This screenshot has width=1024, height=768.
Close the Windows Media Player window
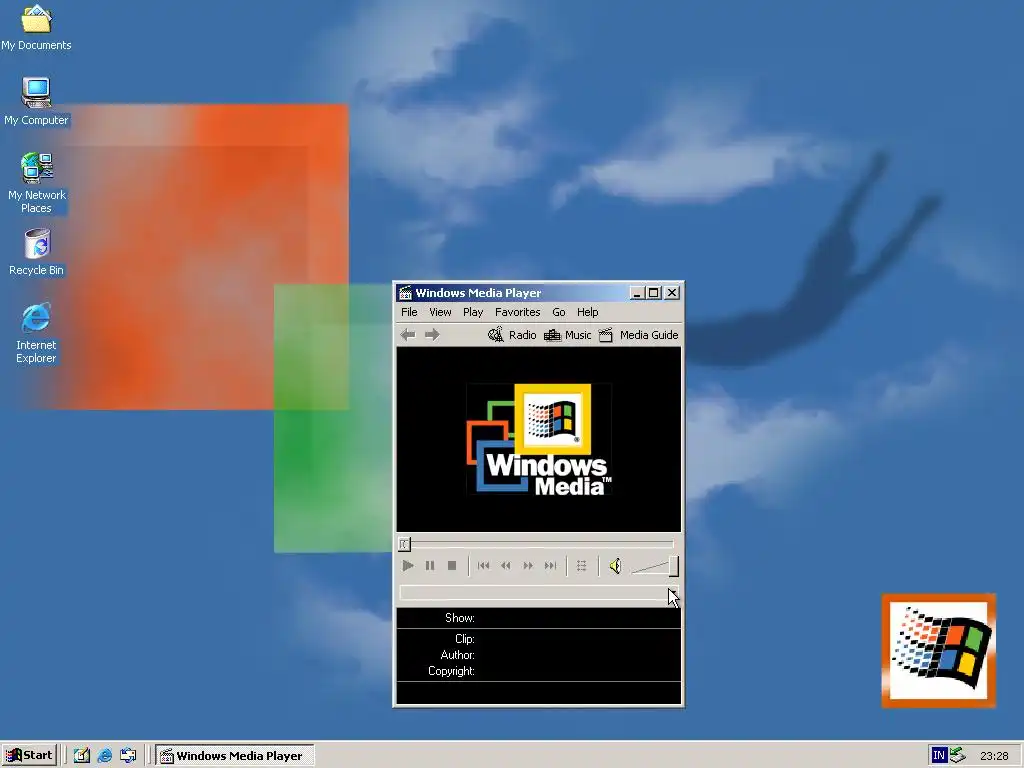point(672,293)
